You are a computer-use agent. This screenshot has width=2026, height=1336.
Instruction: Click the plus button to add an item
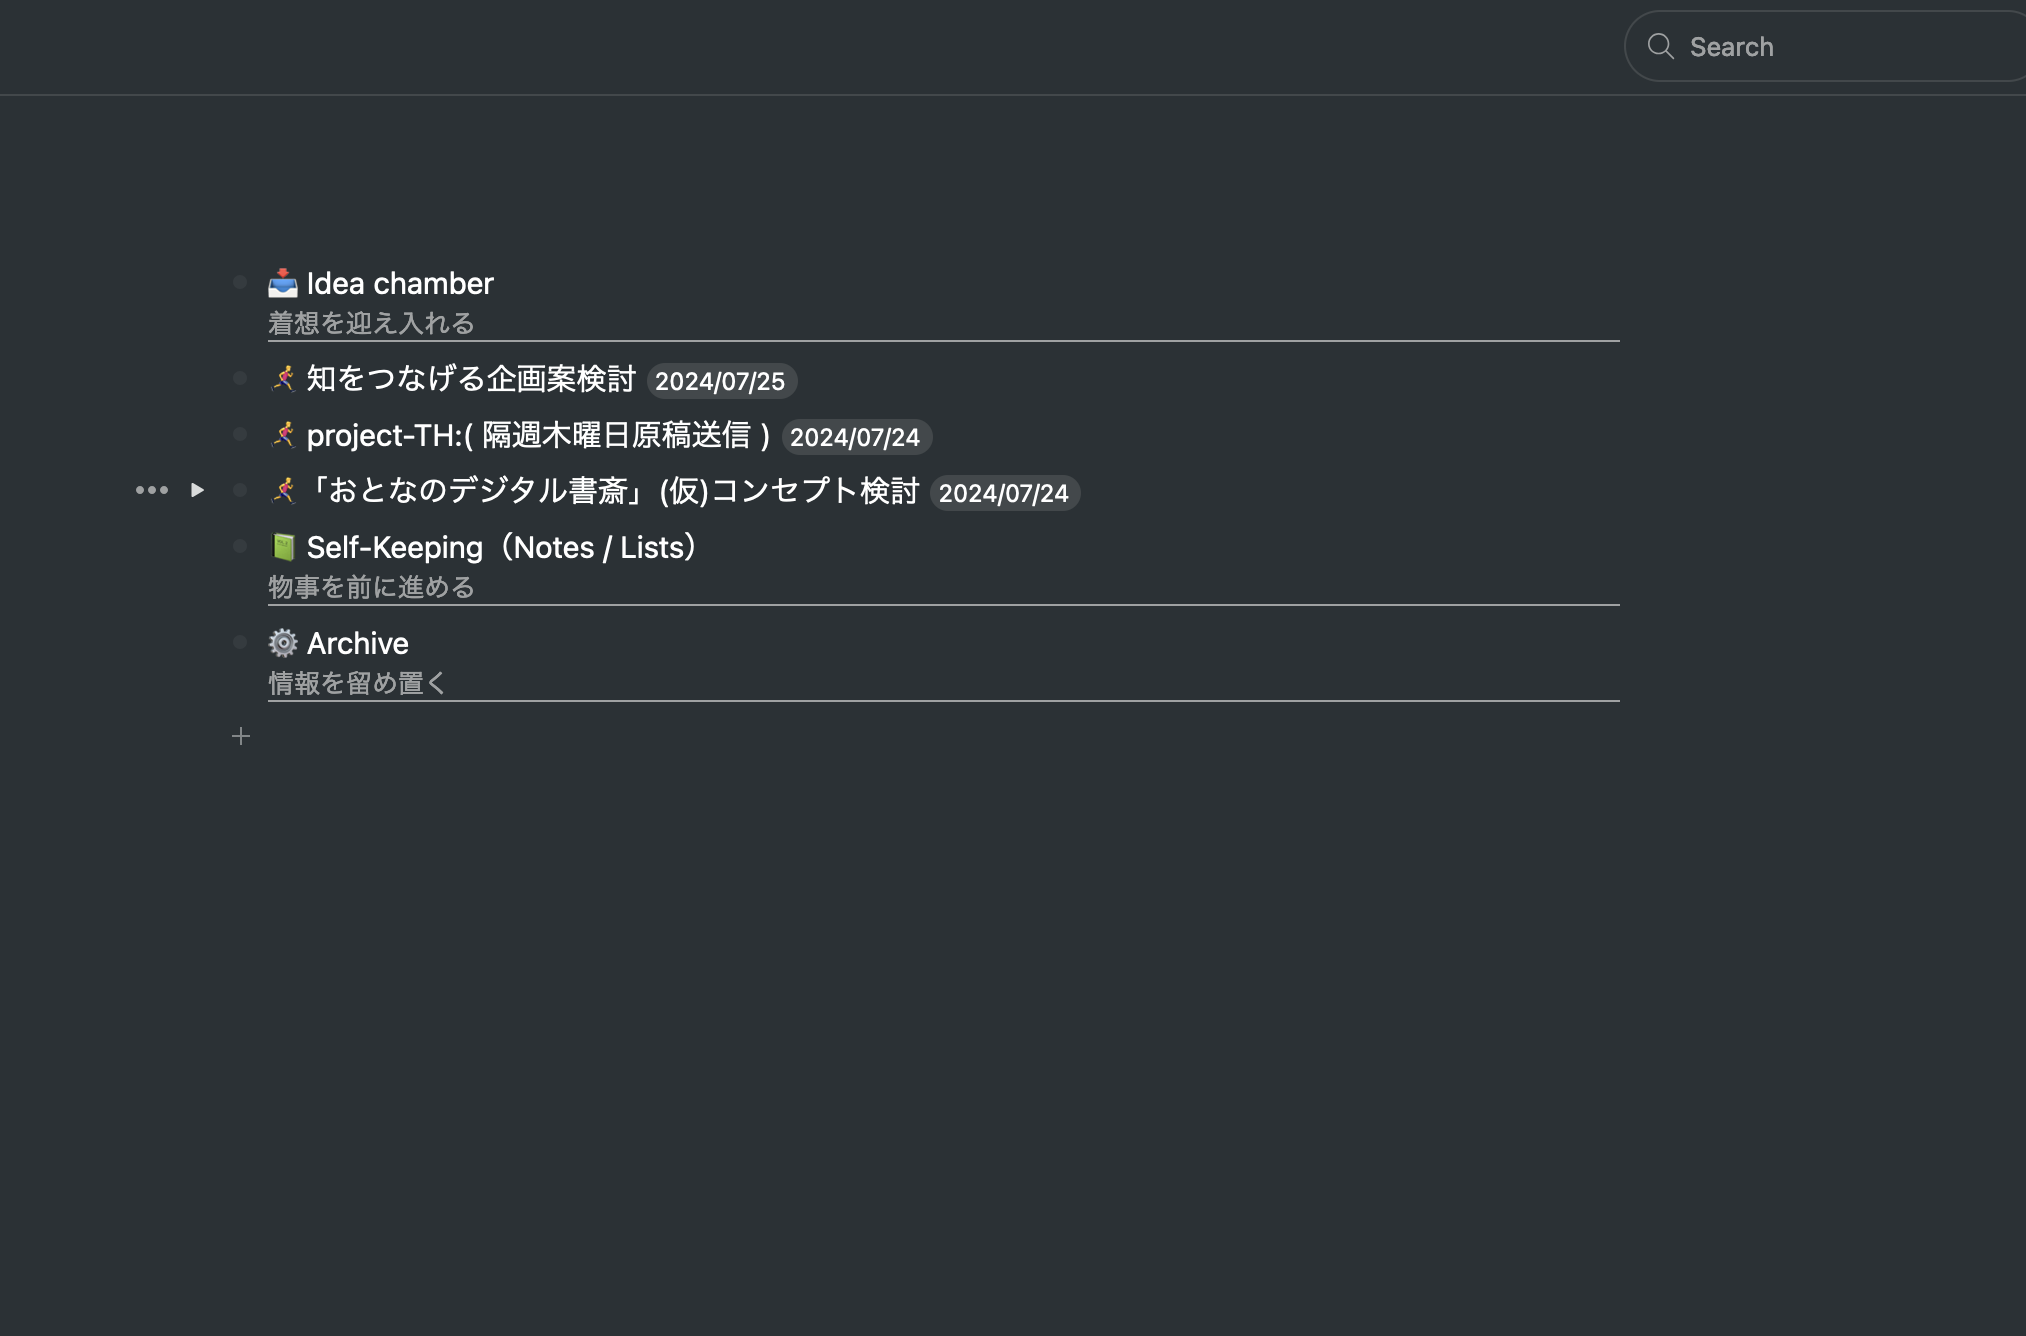click(241, 737)
